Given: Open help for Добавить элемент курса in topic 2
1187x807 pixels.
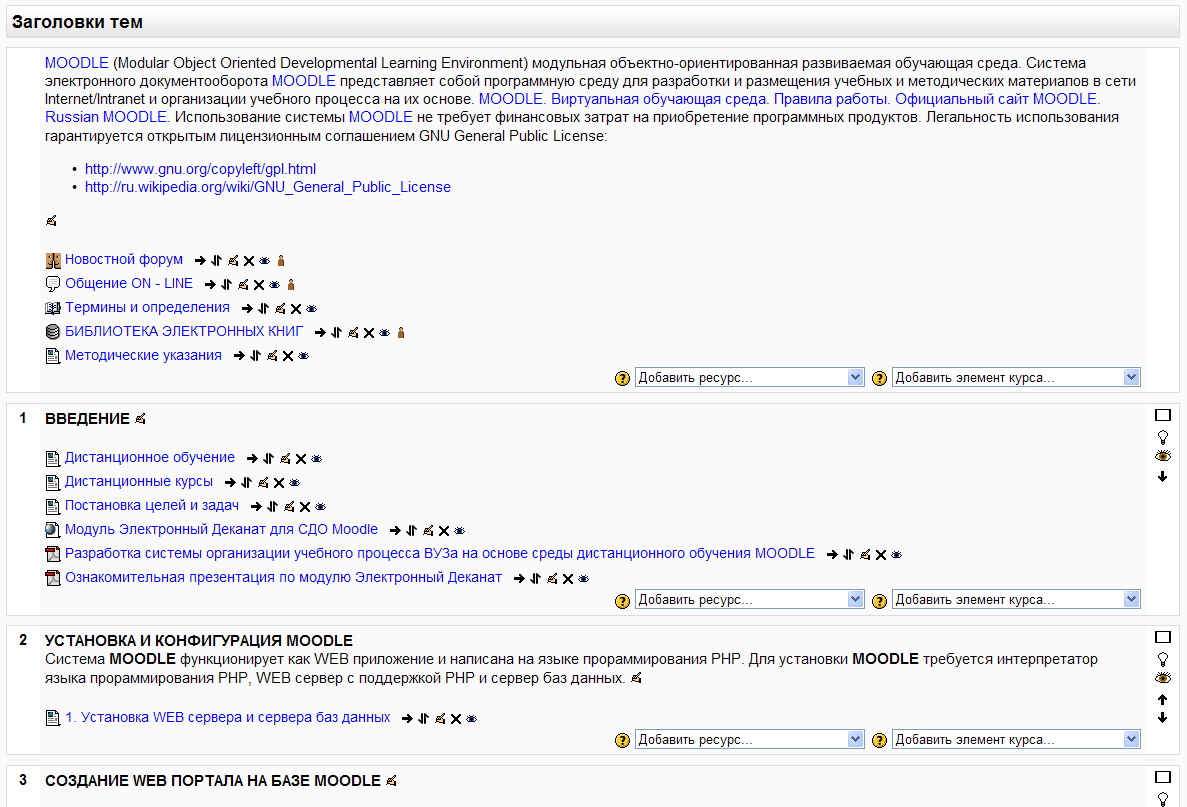Looking at the screenshot, I should pyautogui.click(x=880, y=740).
